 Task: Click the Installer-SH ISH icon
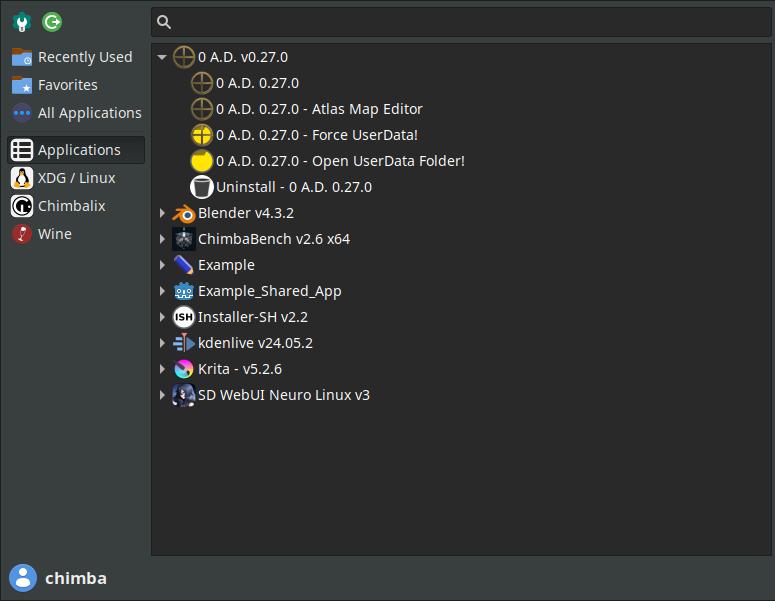(x=184, y=317)
